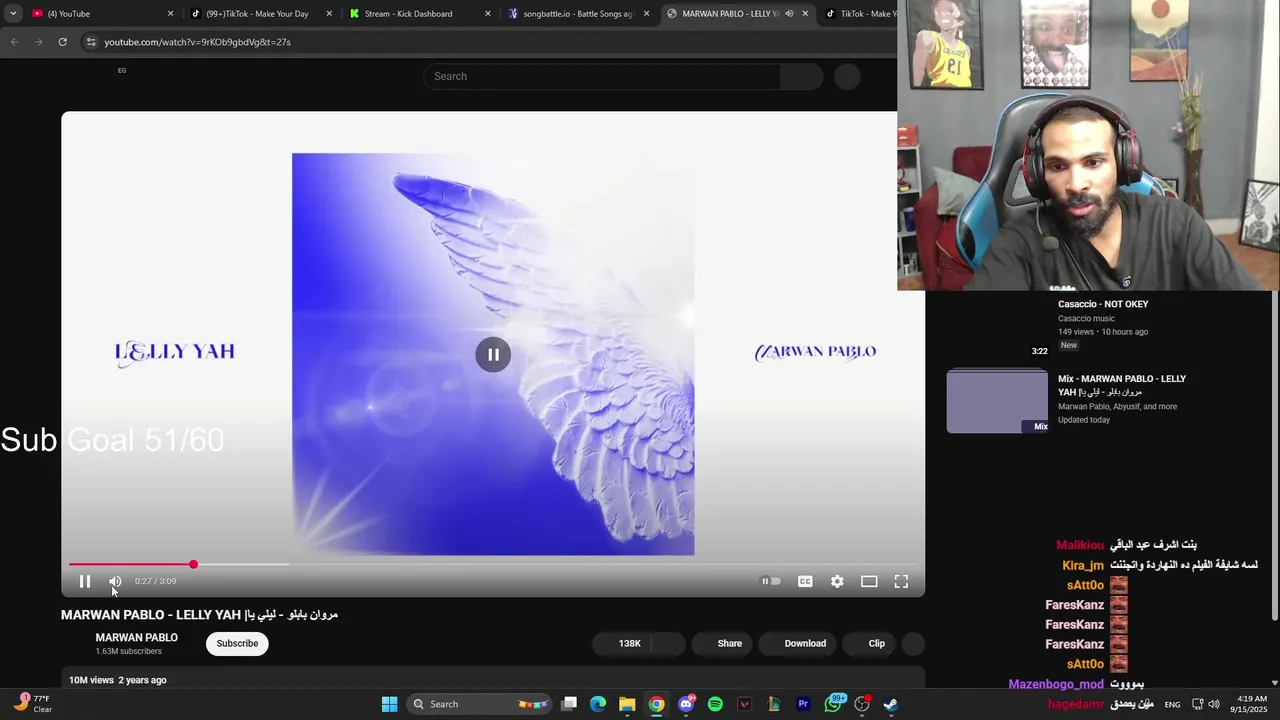Open the Windows Start menu
The image size is (1280, 720).
389,704
